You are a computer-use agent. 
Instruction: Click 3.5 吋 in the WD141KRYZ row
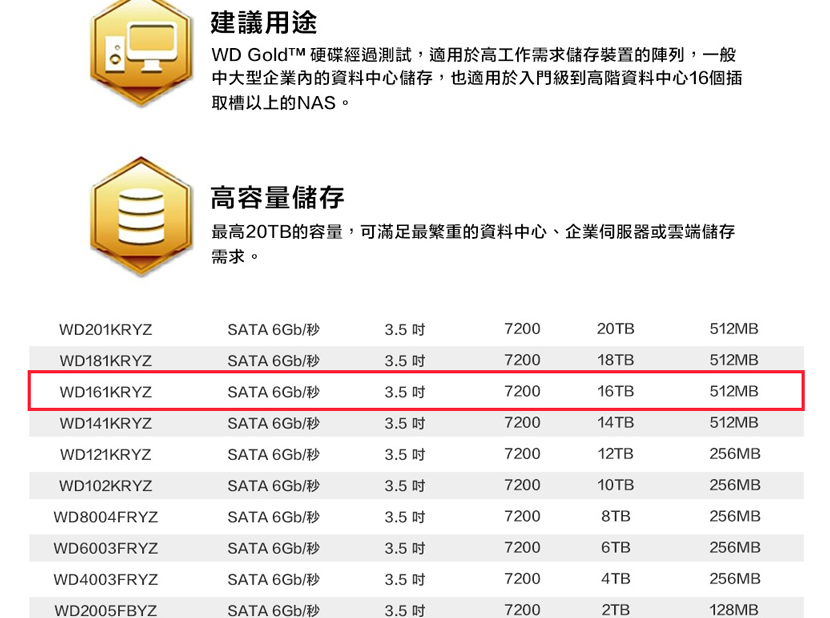(x=405, y=423)
